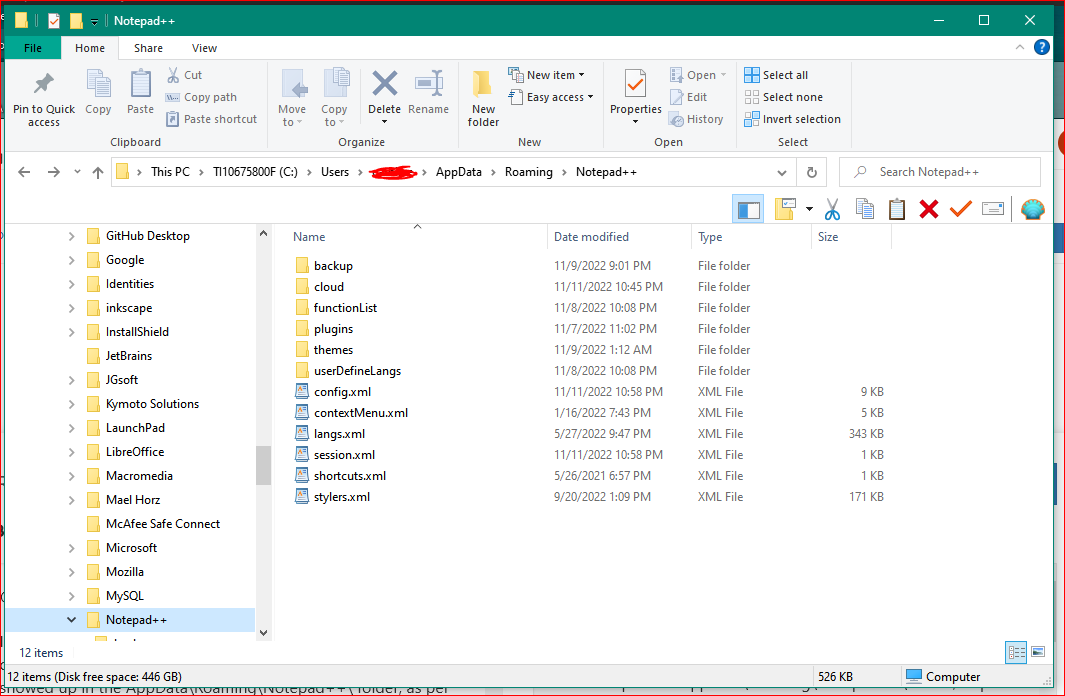Switch to the View tab

(204, 48)
